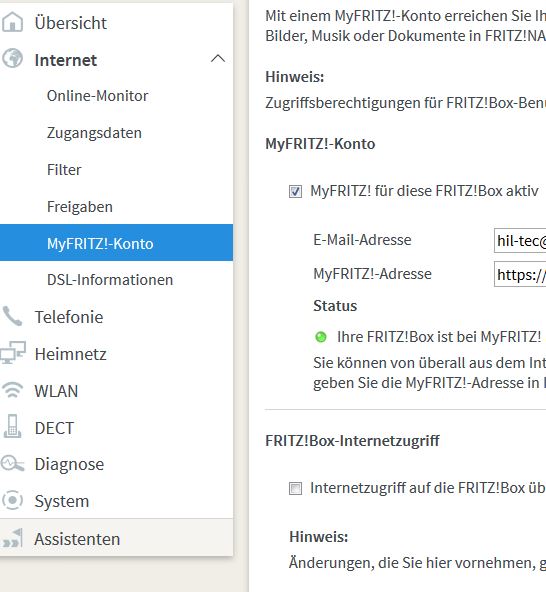The image size is (546, 592).
Task: Click the MyFRITZ!-Adresse URL field
Action: click(x=520, y=274)
